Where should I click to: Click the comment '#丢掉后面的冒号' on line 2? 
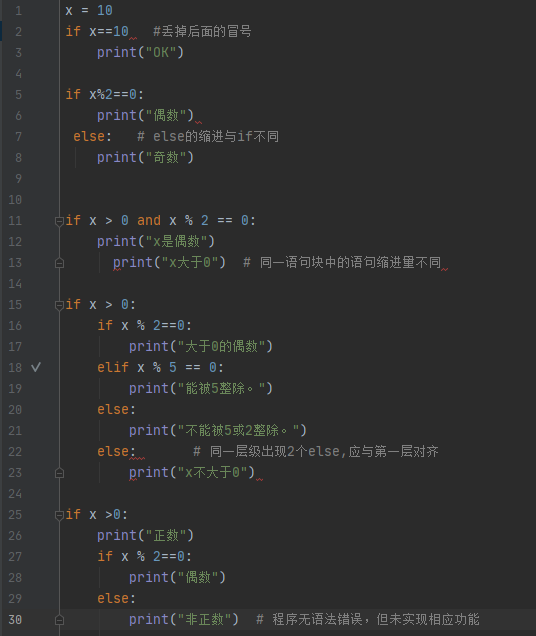tap(202, 31)
